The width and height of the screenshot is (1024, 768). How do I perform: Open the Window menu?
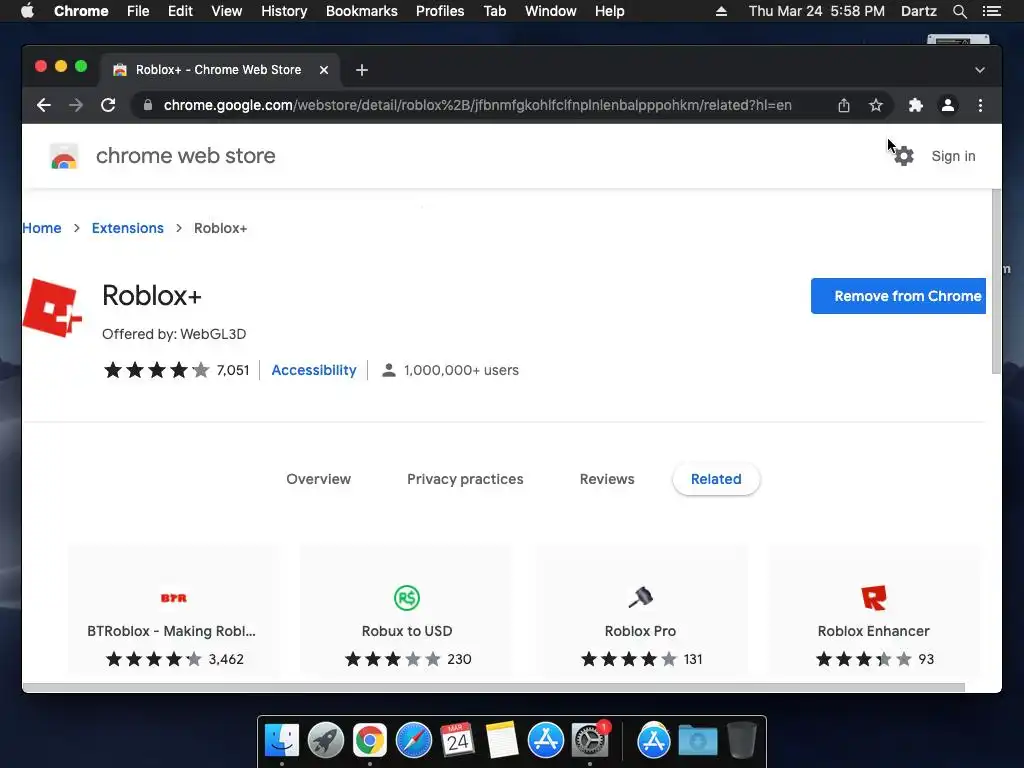pos(551,11)
